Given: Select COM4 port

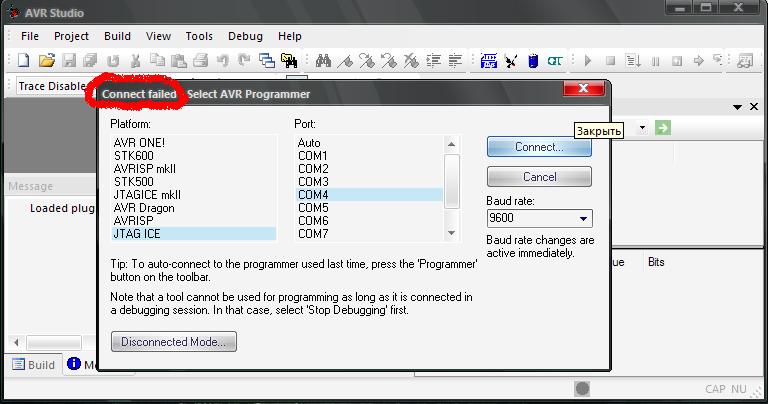Looking at the screenshot, I should tap(369, 195).
